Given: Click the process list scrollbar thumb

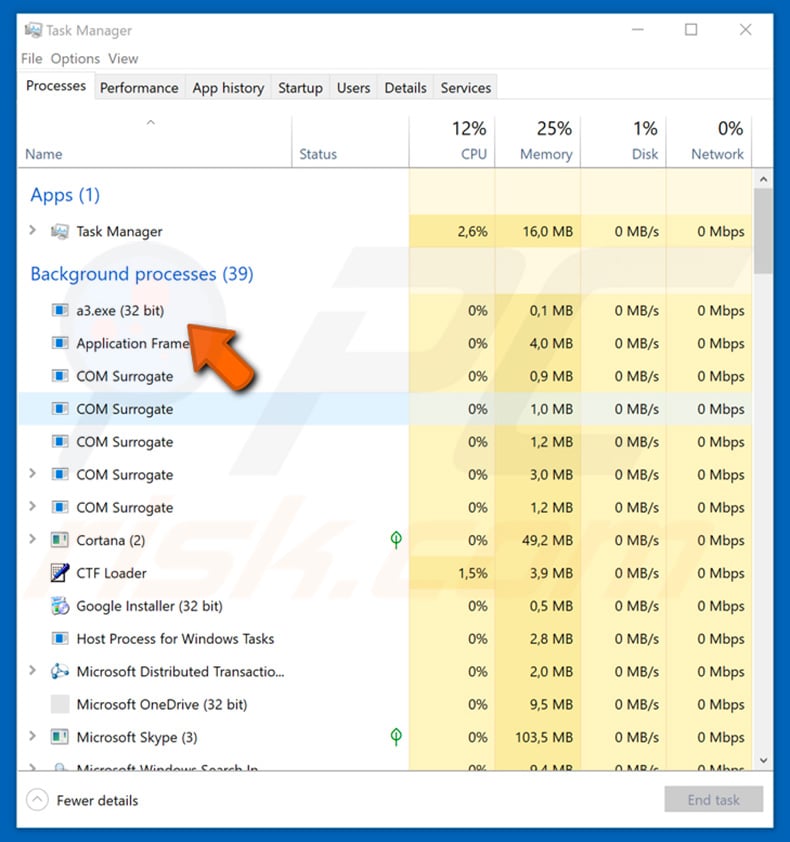Looking at the screenshot, I should tap(763, 231).
